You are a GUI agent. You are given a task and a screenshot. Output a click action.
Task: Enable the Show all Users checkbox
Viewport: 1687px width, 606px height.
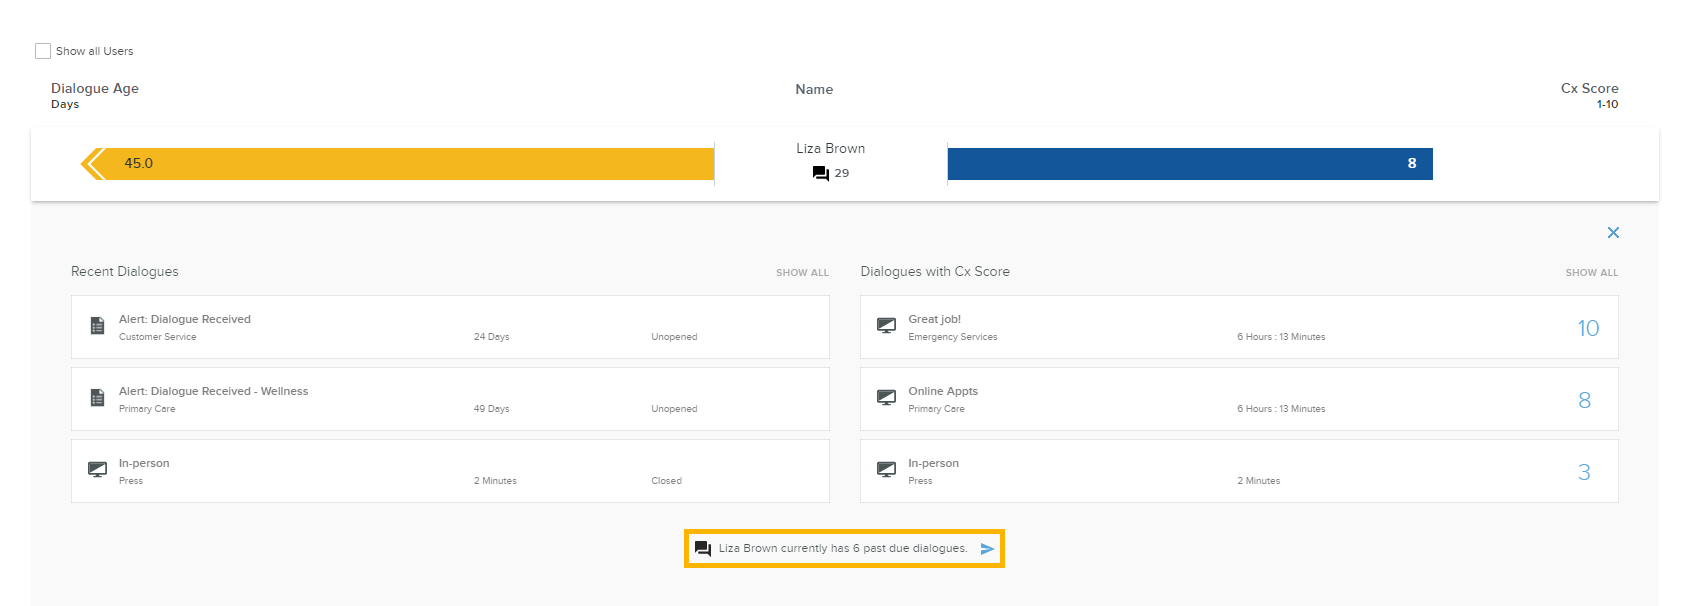(x=43, y=51)
